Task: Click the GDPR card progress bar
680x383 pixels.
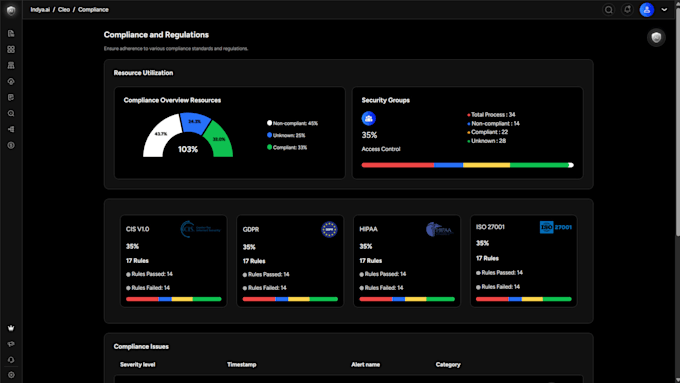Action: click(290, 299)
